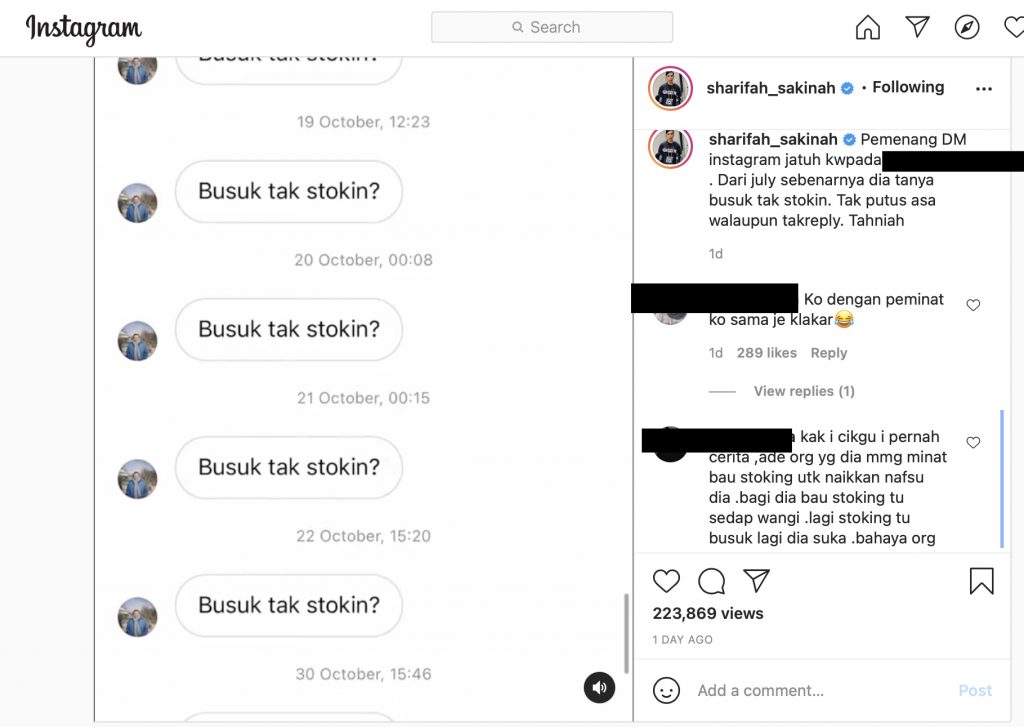Save the post with the bookmark icon
1024x727 pixels.
pos(981,581)
